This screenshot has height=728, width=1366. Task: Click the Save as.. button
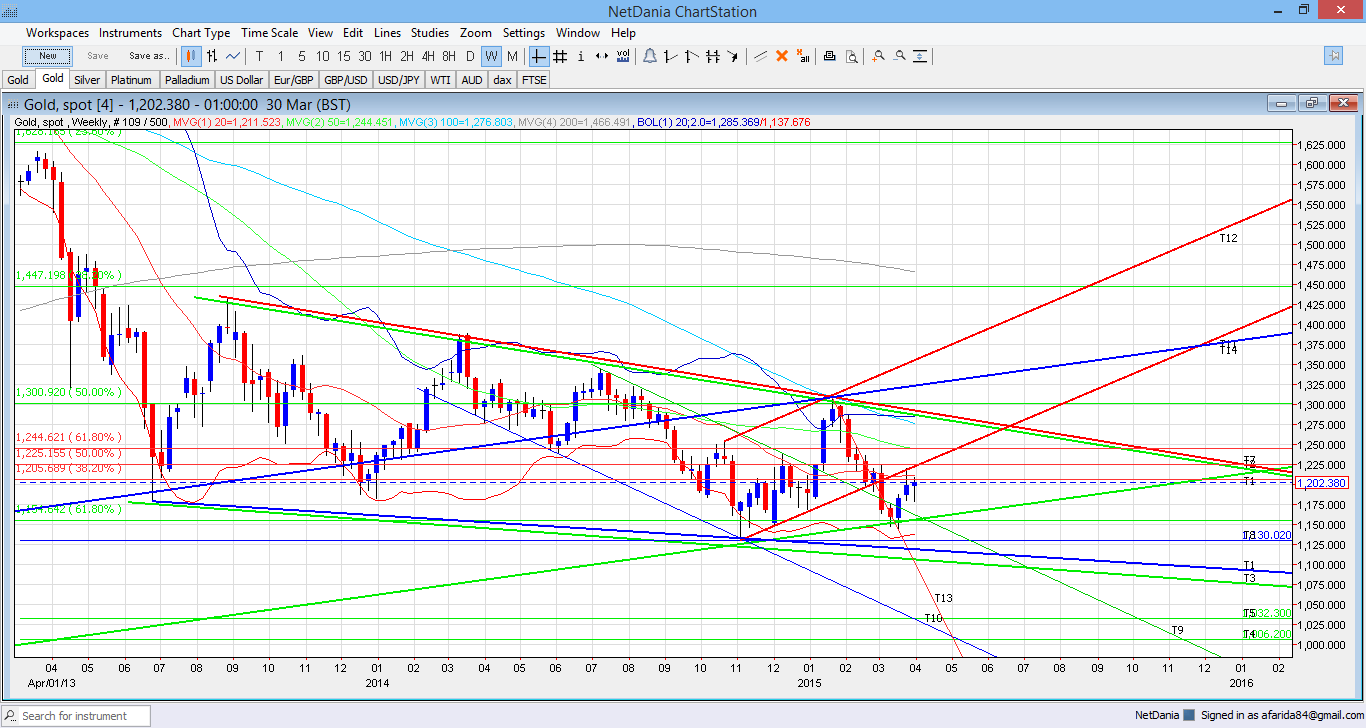pos(148,56)
